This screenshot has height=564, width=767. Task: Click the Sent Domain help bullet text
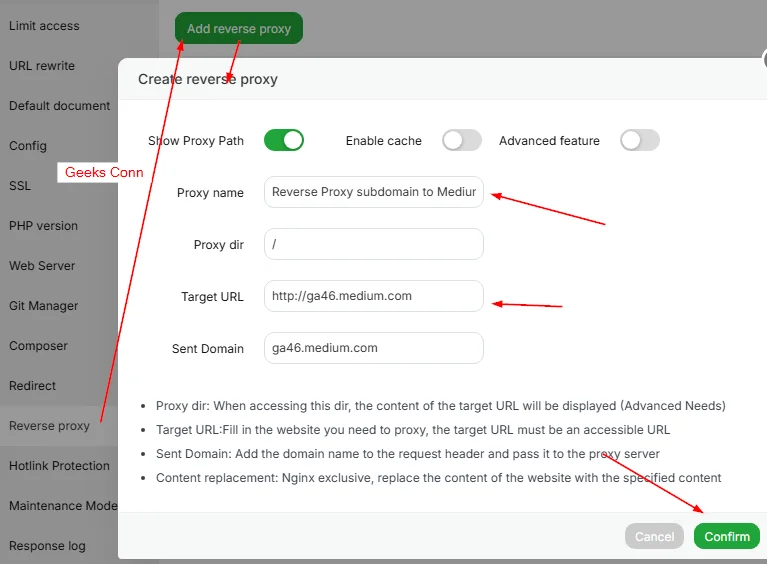408,454
